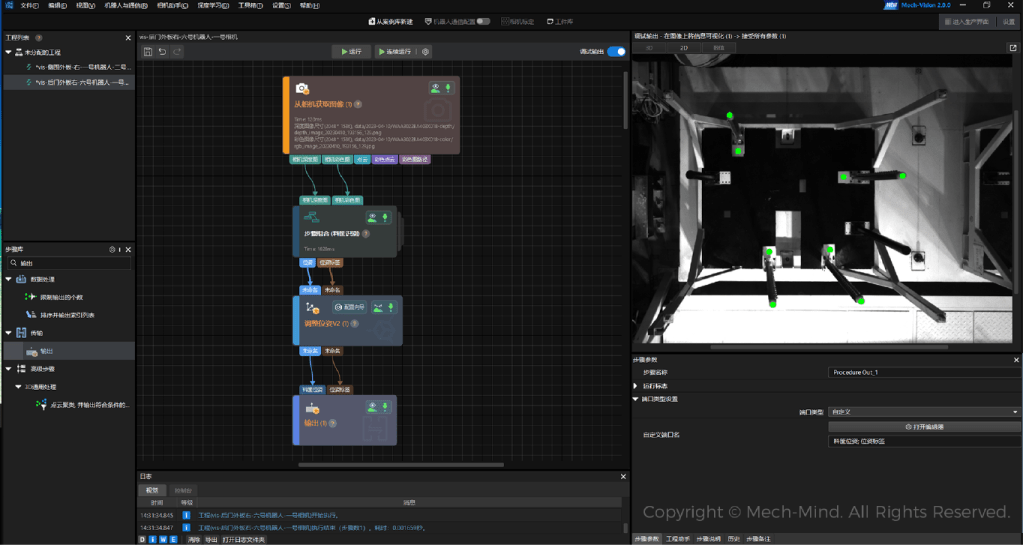Click the camera icon on the capture step
The image size is (1023, 545).
[302, 89]
